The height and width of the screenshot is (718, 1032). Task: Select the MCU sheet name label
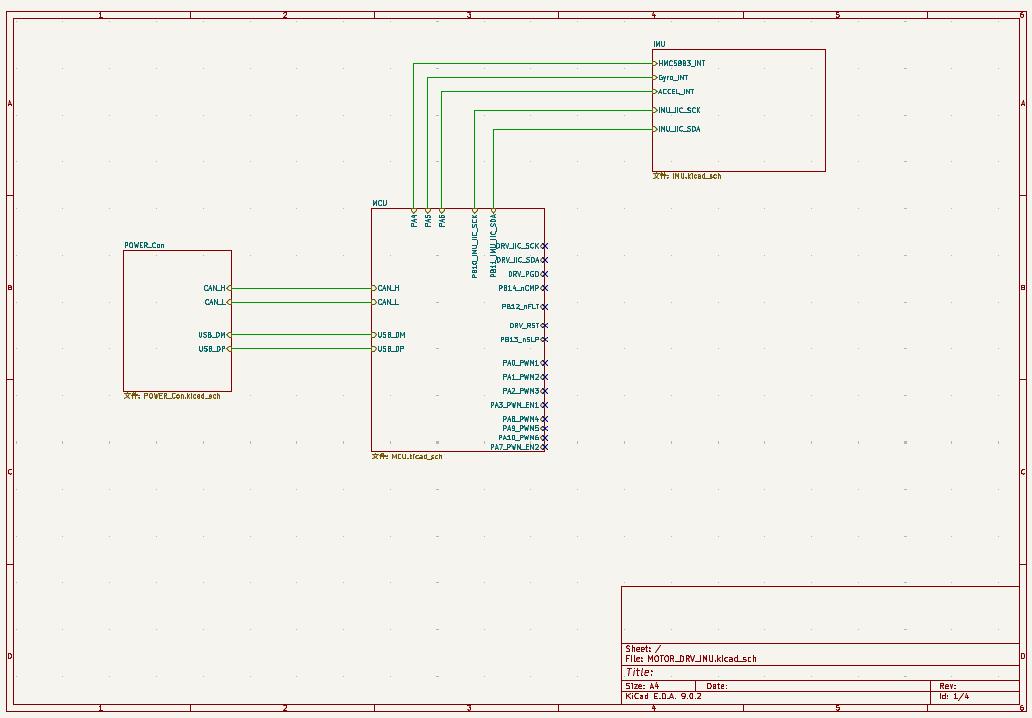(380, 203)
